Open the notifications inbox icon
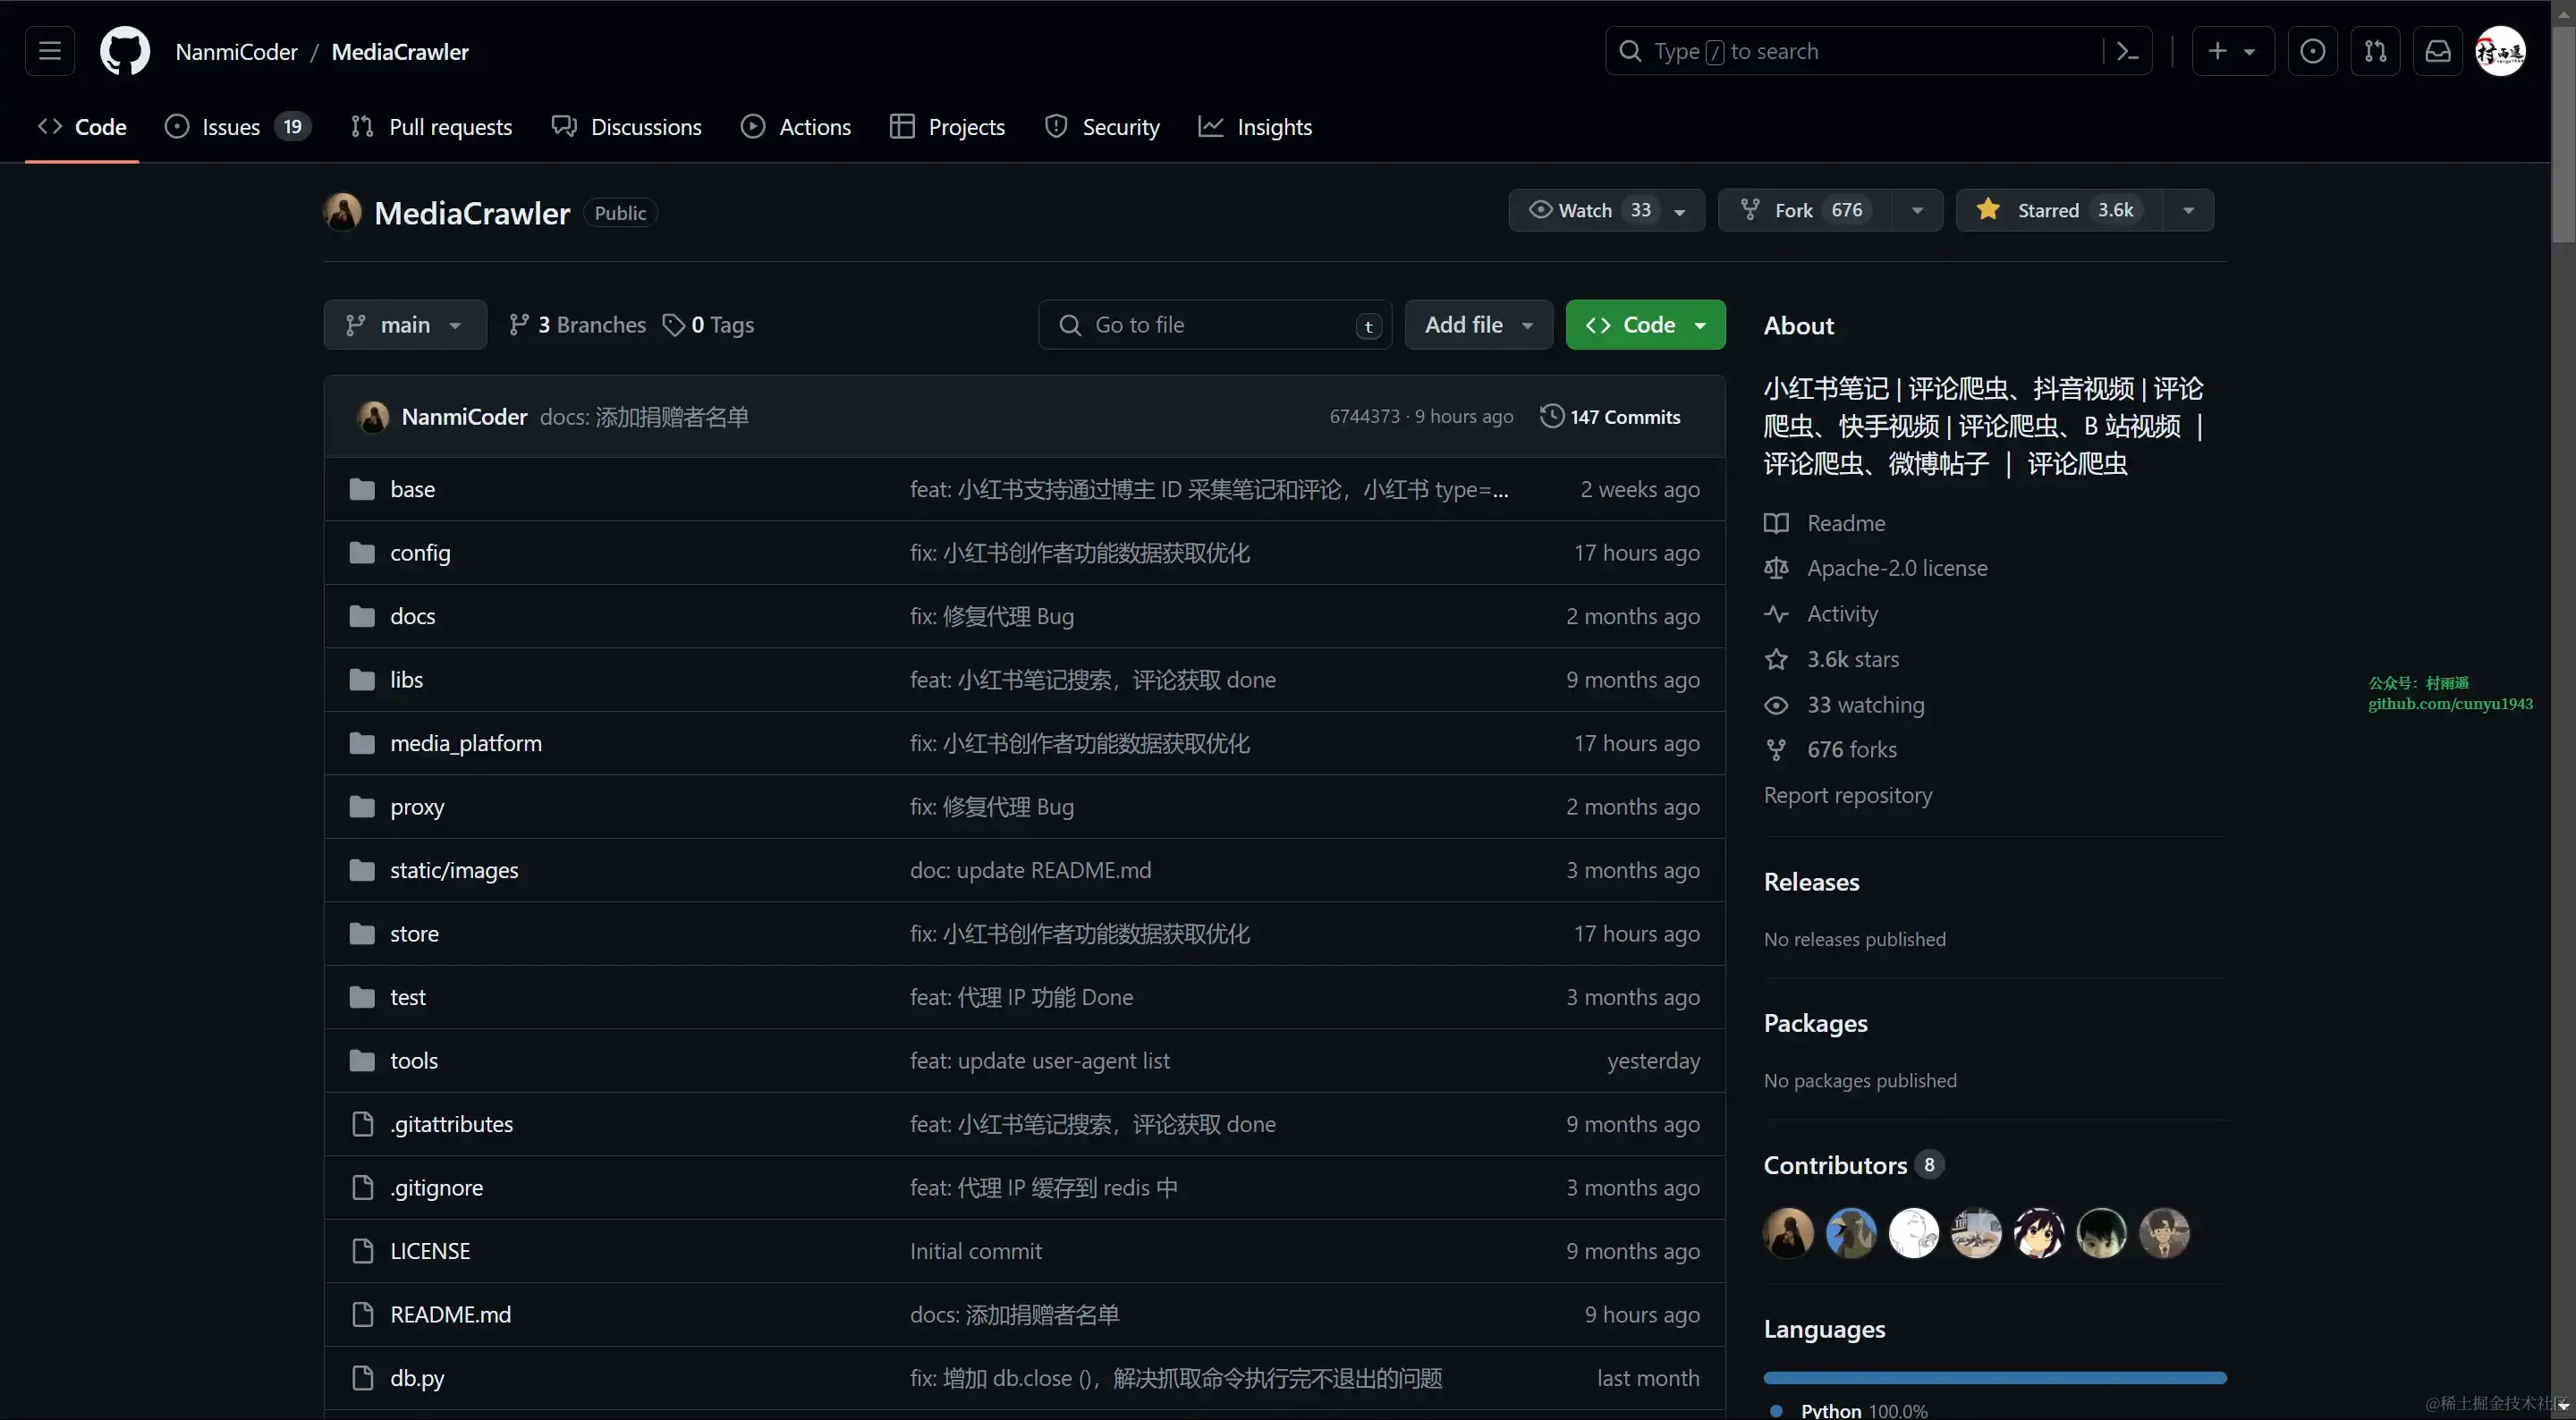The height and width of the screenshot is (1420, 2576). [x=2437, y=51]
